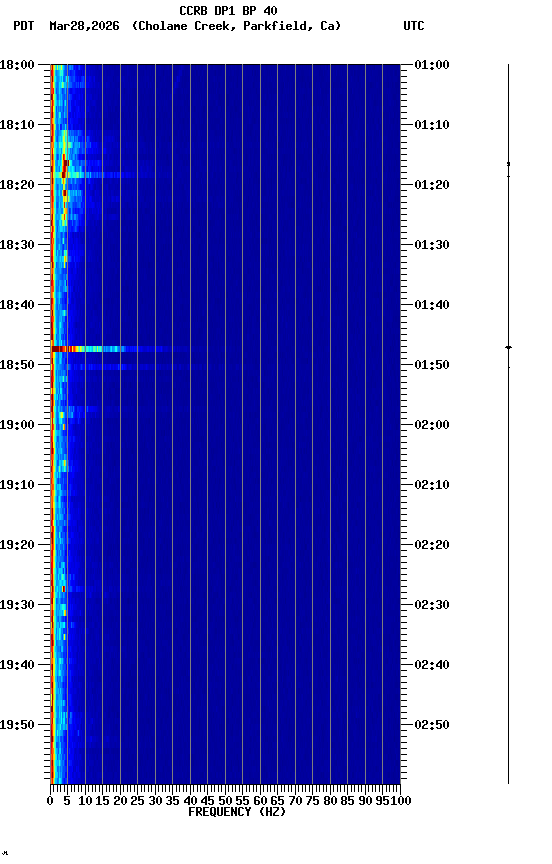Click the "FREQUENCY (HZ)" axis title

[x=237, y=812]
